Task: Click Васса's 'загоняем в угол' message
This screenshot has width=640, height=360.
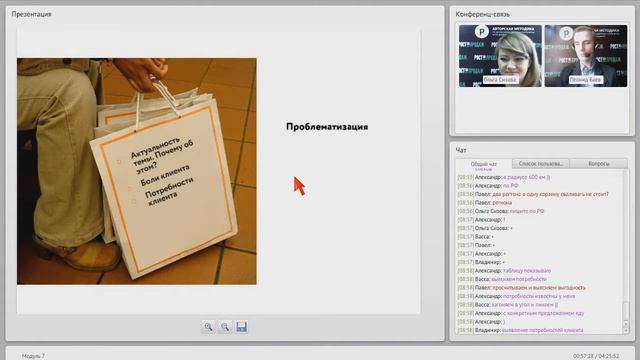Action: [x=508, y=304]
